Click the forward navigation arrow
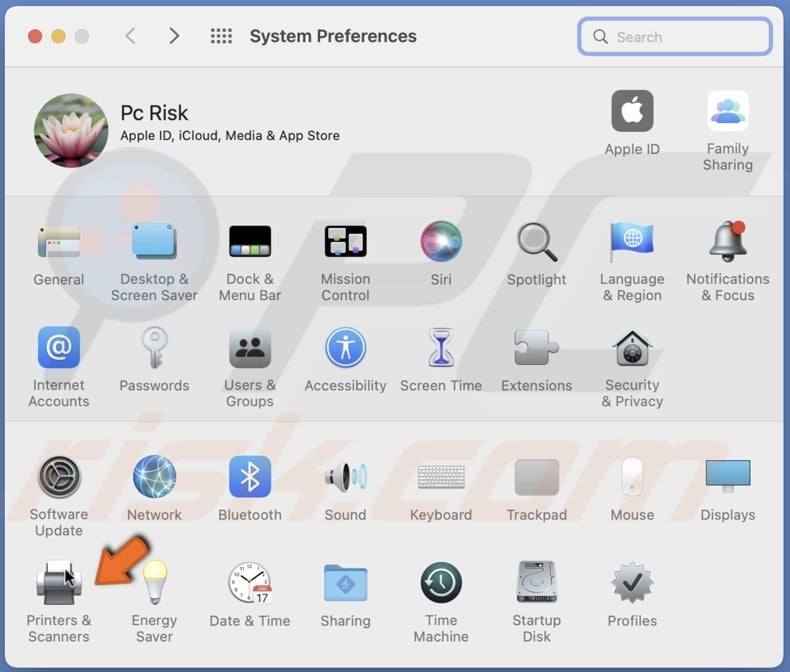 [x=174, y=36]
